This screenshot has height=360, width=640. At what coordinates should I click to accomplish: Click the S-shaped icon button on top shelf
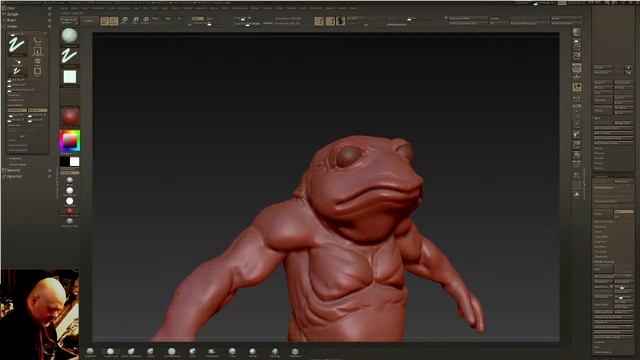click(341, 21)
